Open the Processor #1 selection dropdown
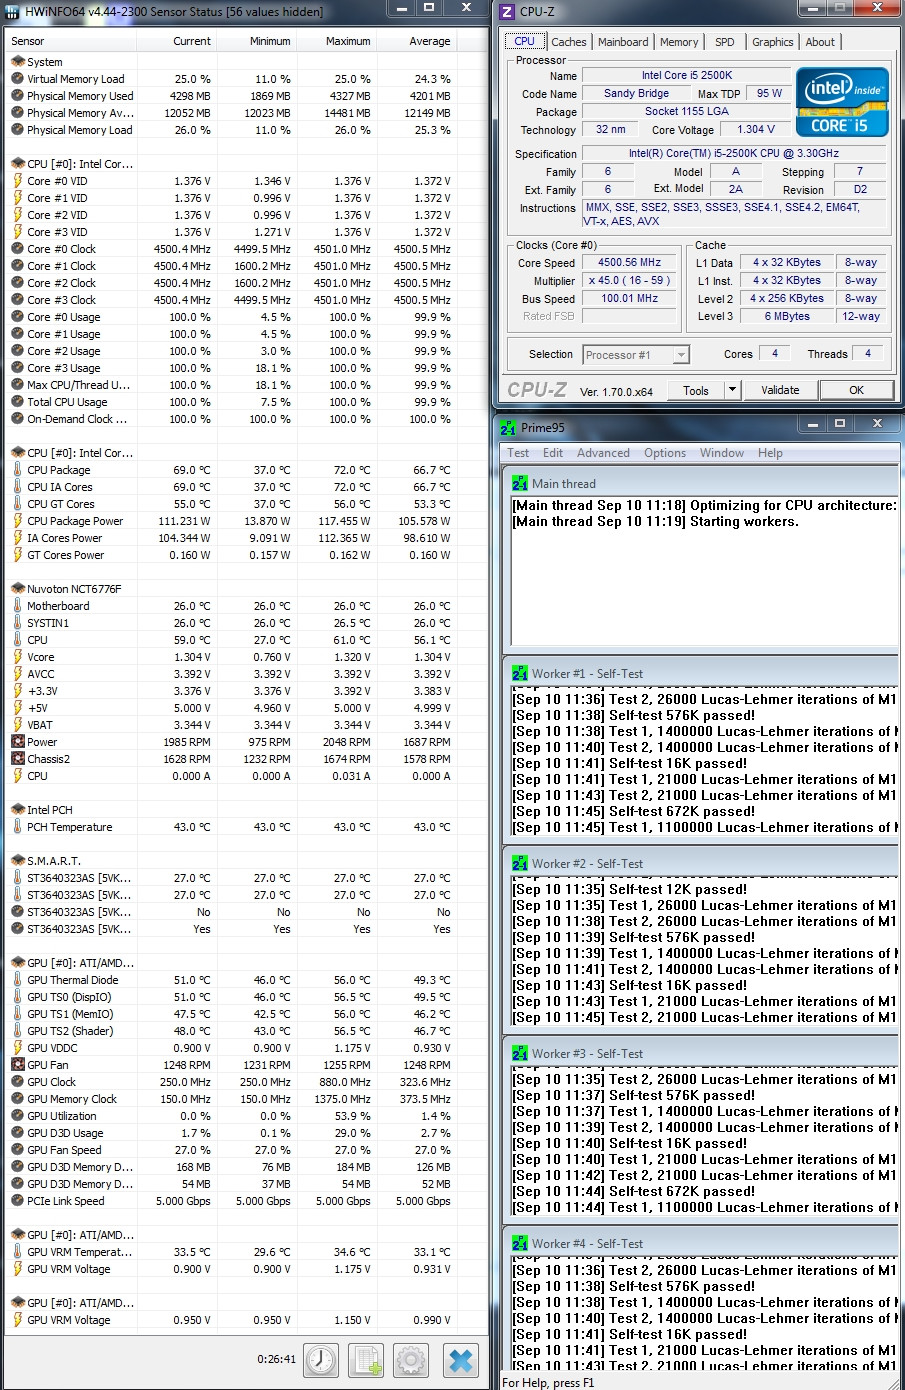 pyautogui.click(x=636, y=354)
